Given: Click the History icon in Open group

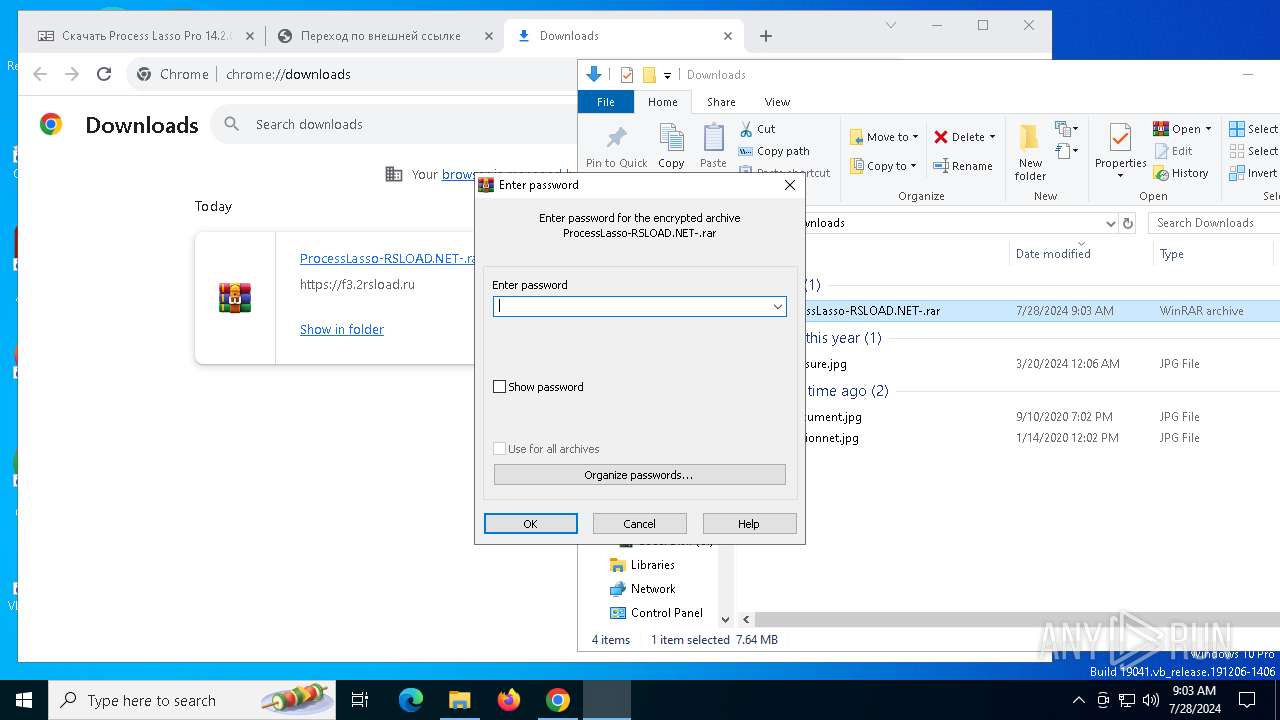Looking at the screenshot, I should 1161,173.
